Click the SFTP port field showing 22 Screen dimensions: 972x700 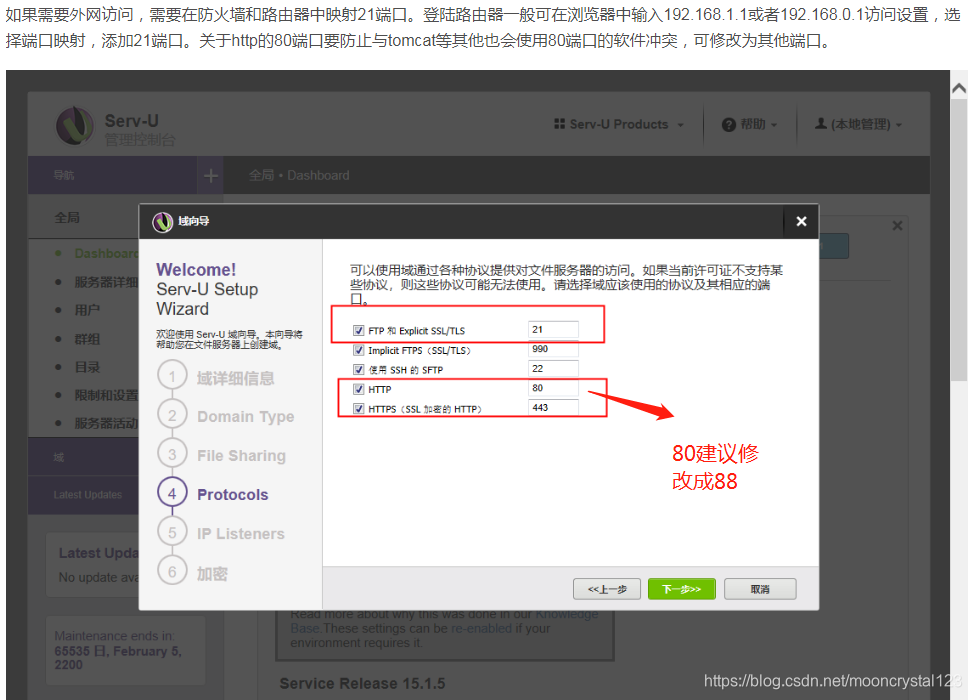coord(553,369)
